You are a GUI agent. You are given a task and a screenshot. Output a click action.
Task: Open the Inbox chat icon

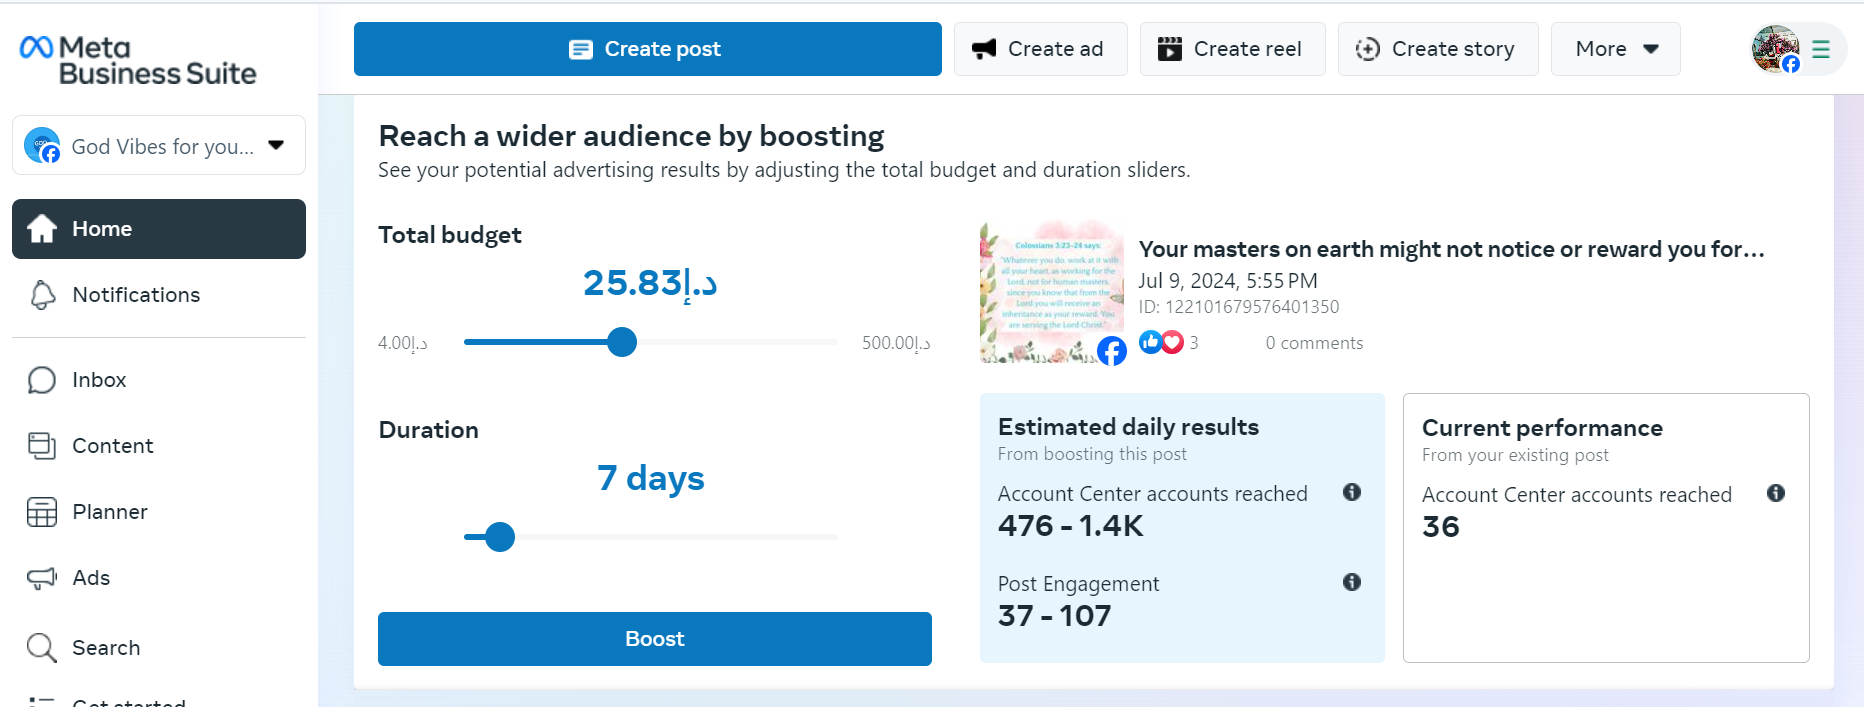(42, 380)
